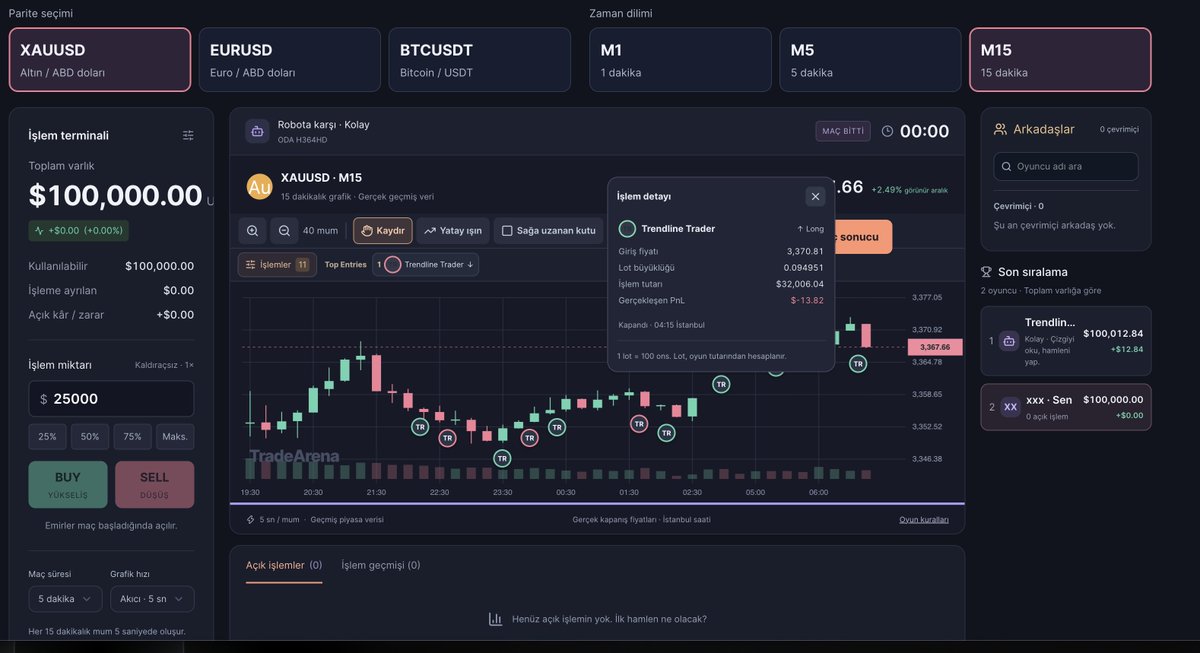The image size is (1200, 653).
Task: Open the Grafik hızı Akıcı dropdown
Action: 152,599
